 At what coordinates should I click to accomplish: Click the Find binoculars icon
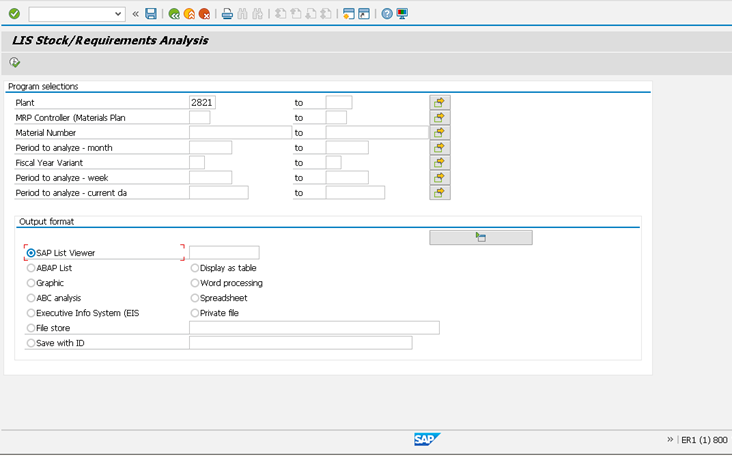tap(242, 14)
